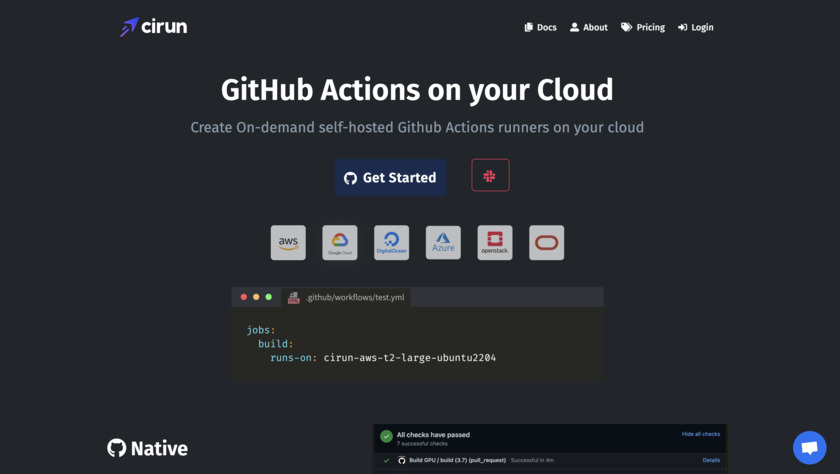Click the runs-on label text in code
Screen dimensions: 840x474
click(x=294, y=358)
